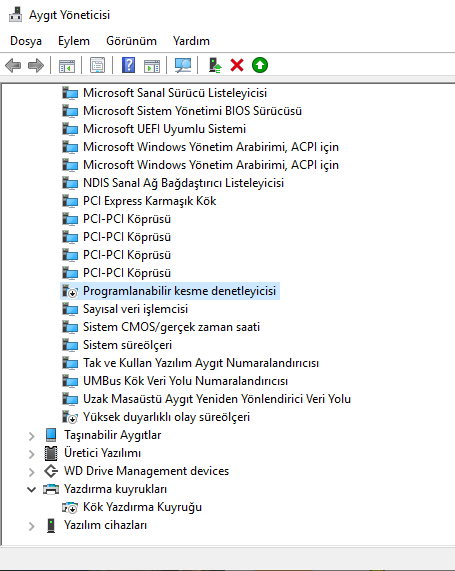Select Yüksek duyarlıklı olay süreölçeri device

[166, 417]
